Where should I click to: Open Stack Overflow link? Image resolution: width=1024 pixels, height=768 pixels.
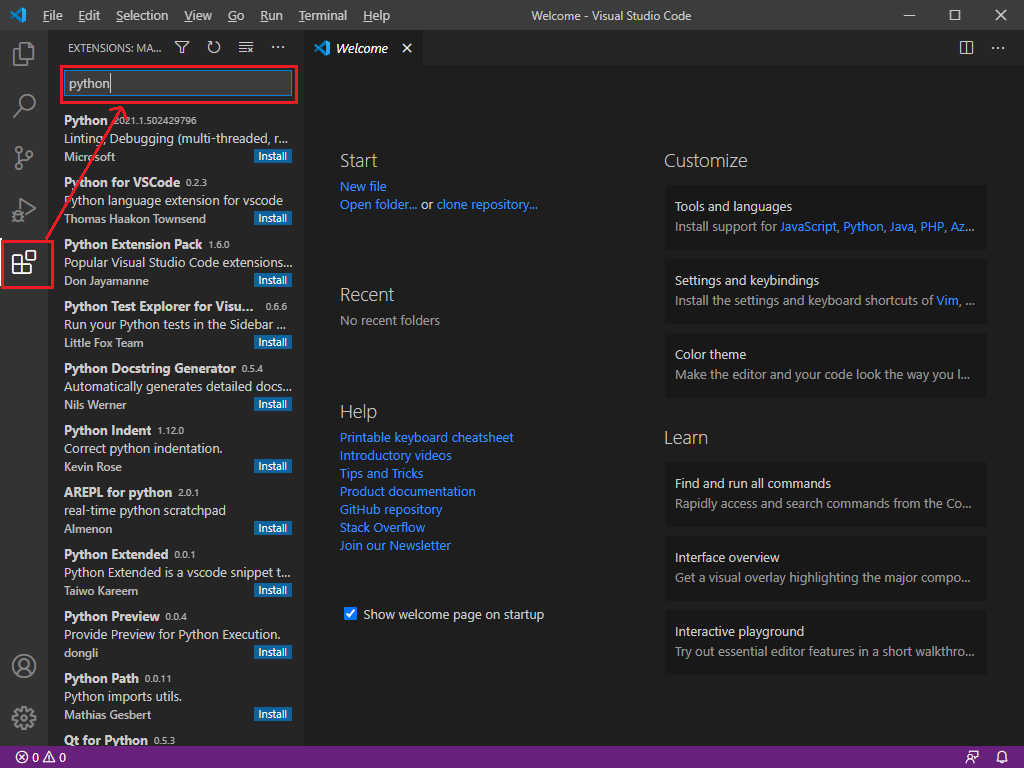382,528
